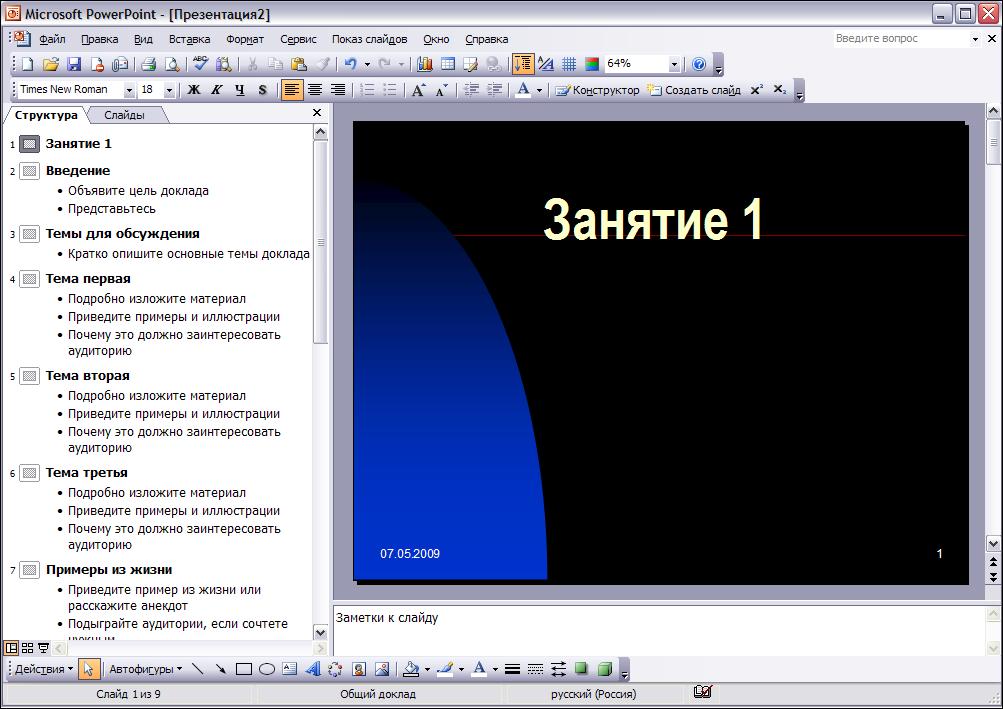The image size is (1003, 709).
Task: Open fill color dropdown arrow
Action: (427, 669)
